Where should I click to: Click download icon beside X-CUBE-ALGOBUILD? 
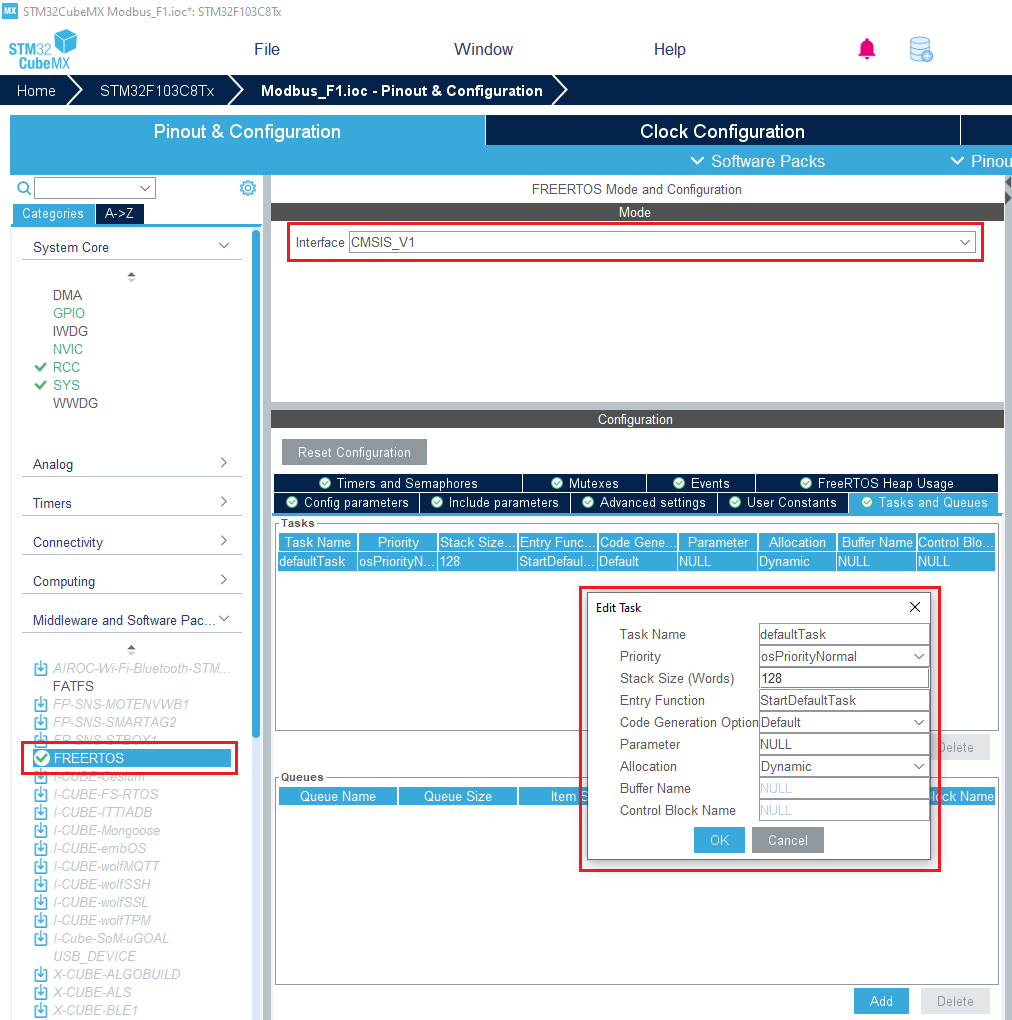click(x=40, y=974)
